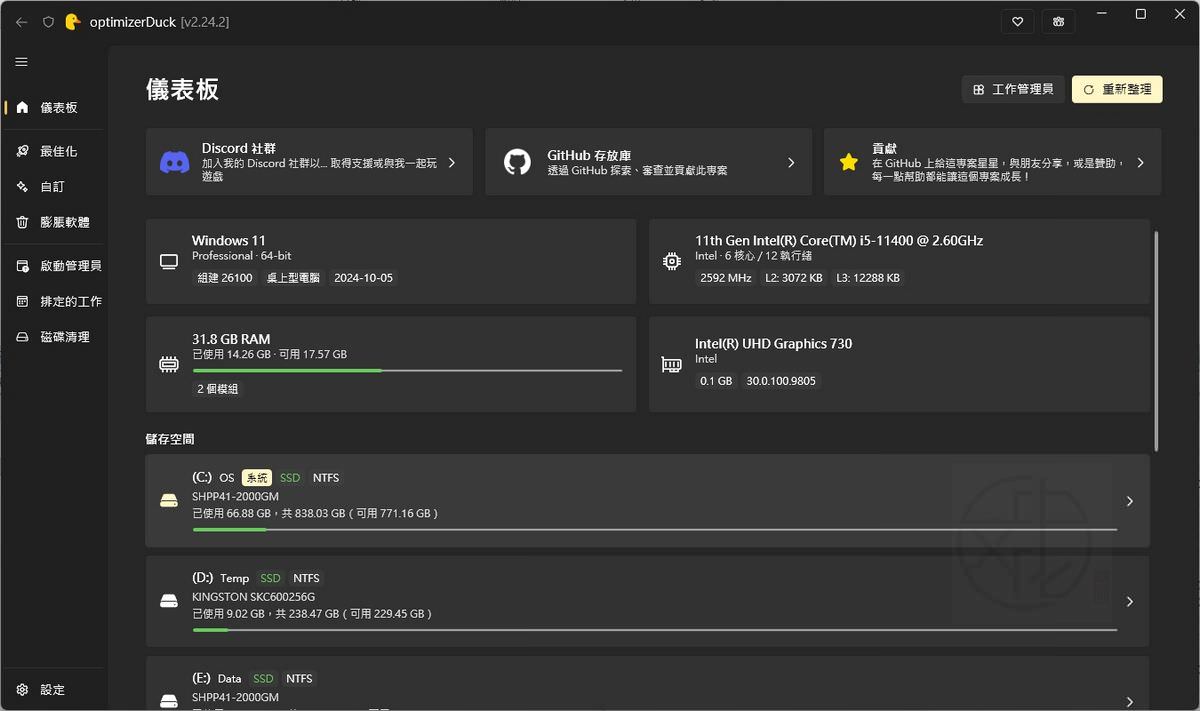
Task: Click the KINGSTON SKC600256G drive name
Action: point(254,597)
